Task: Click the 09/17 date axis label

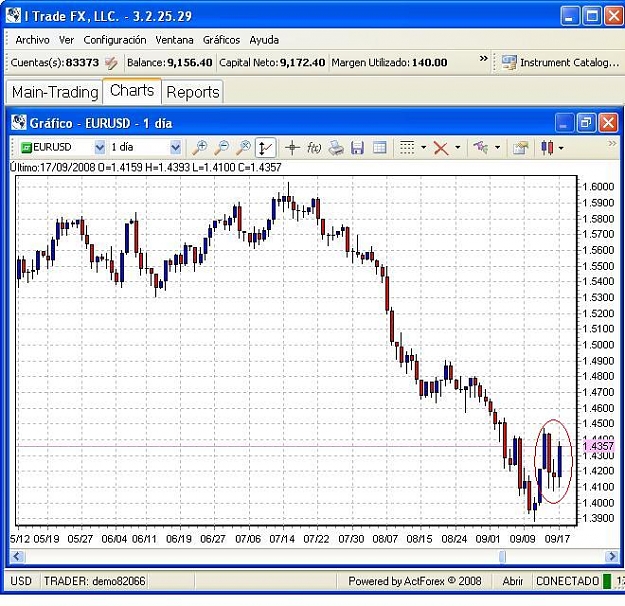Action: pos(558,539)
